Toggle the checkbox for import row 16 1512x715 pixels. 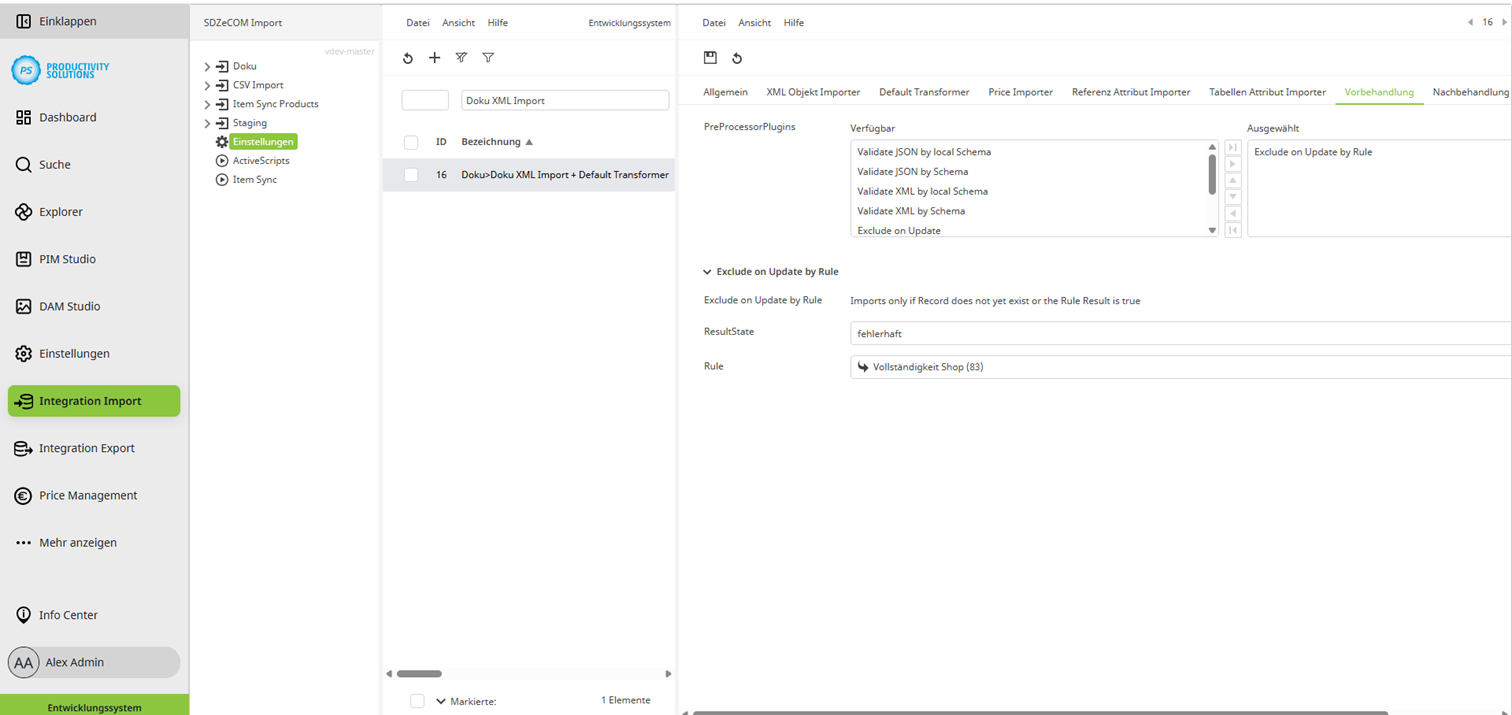[411, 174]
